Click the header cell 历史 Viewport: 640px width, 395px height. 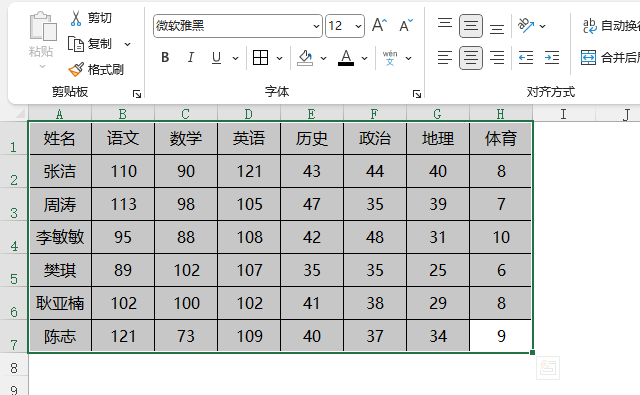coord(312,138)
